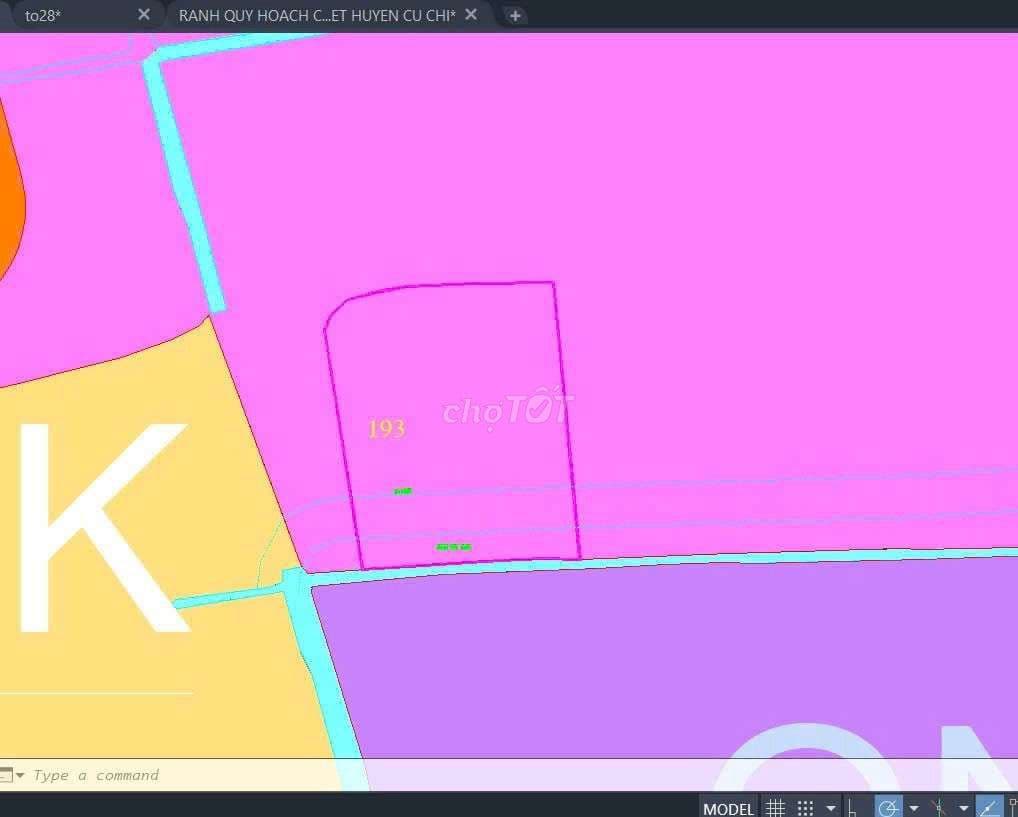The width and height of the screenshot is (1018, 817).
Task: Close the to28* drawing tab
Action: pos(144,14)
